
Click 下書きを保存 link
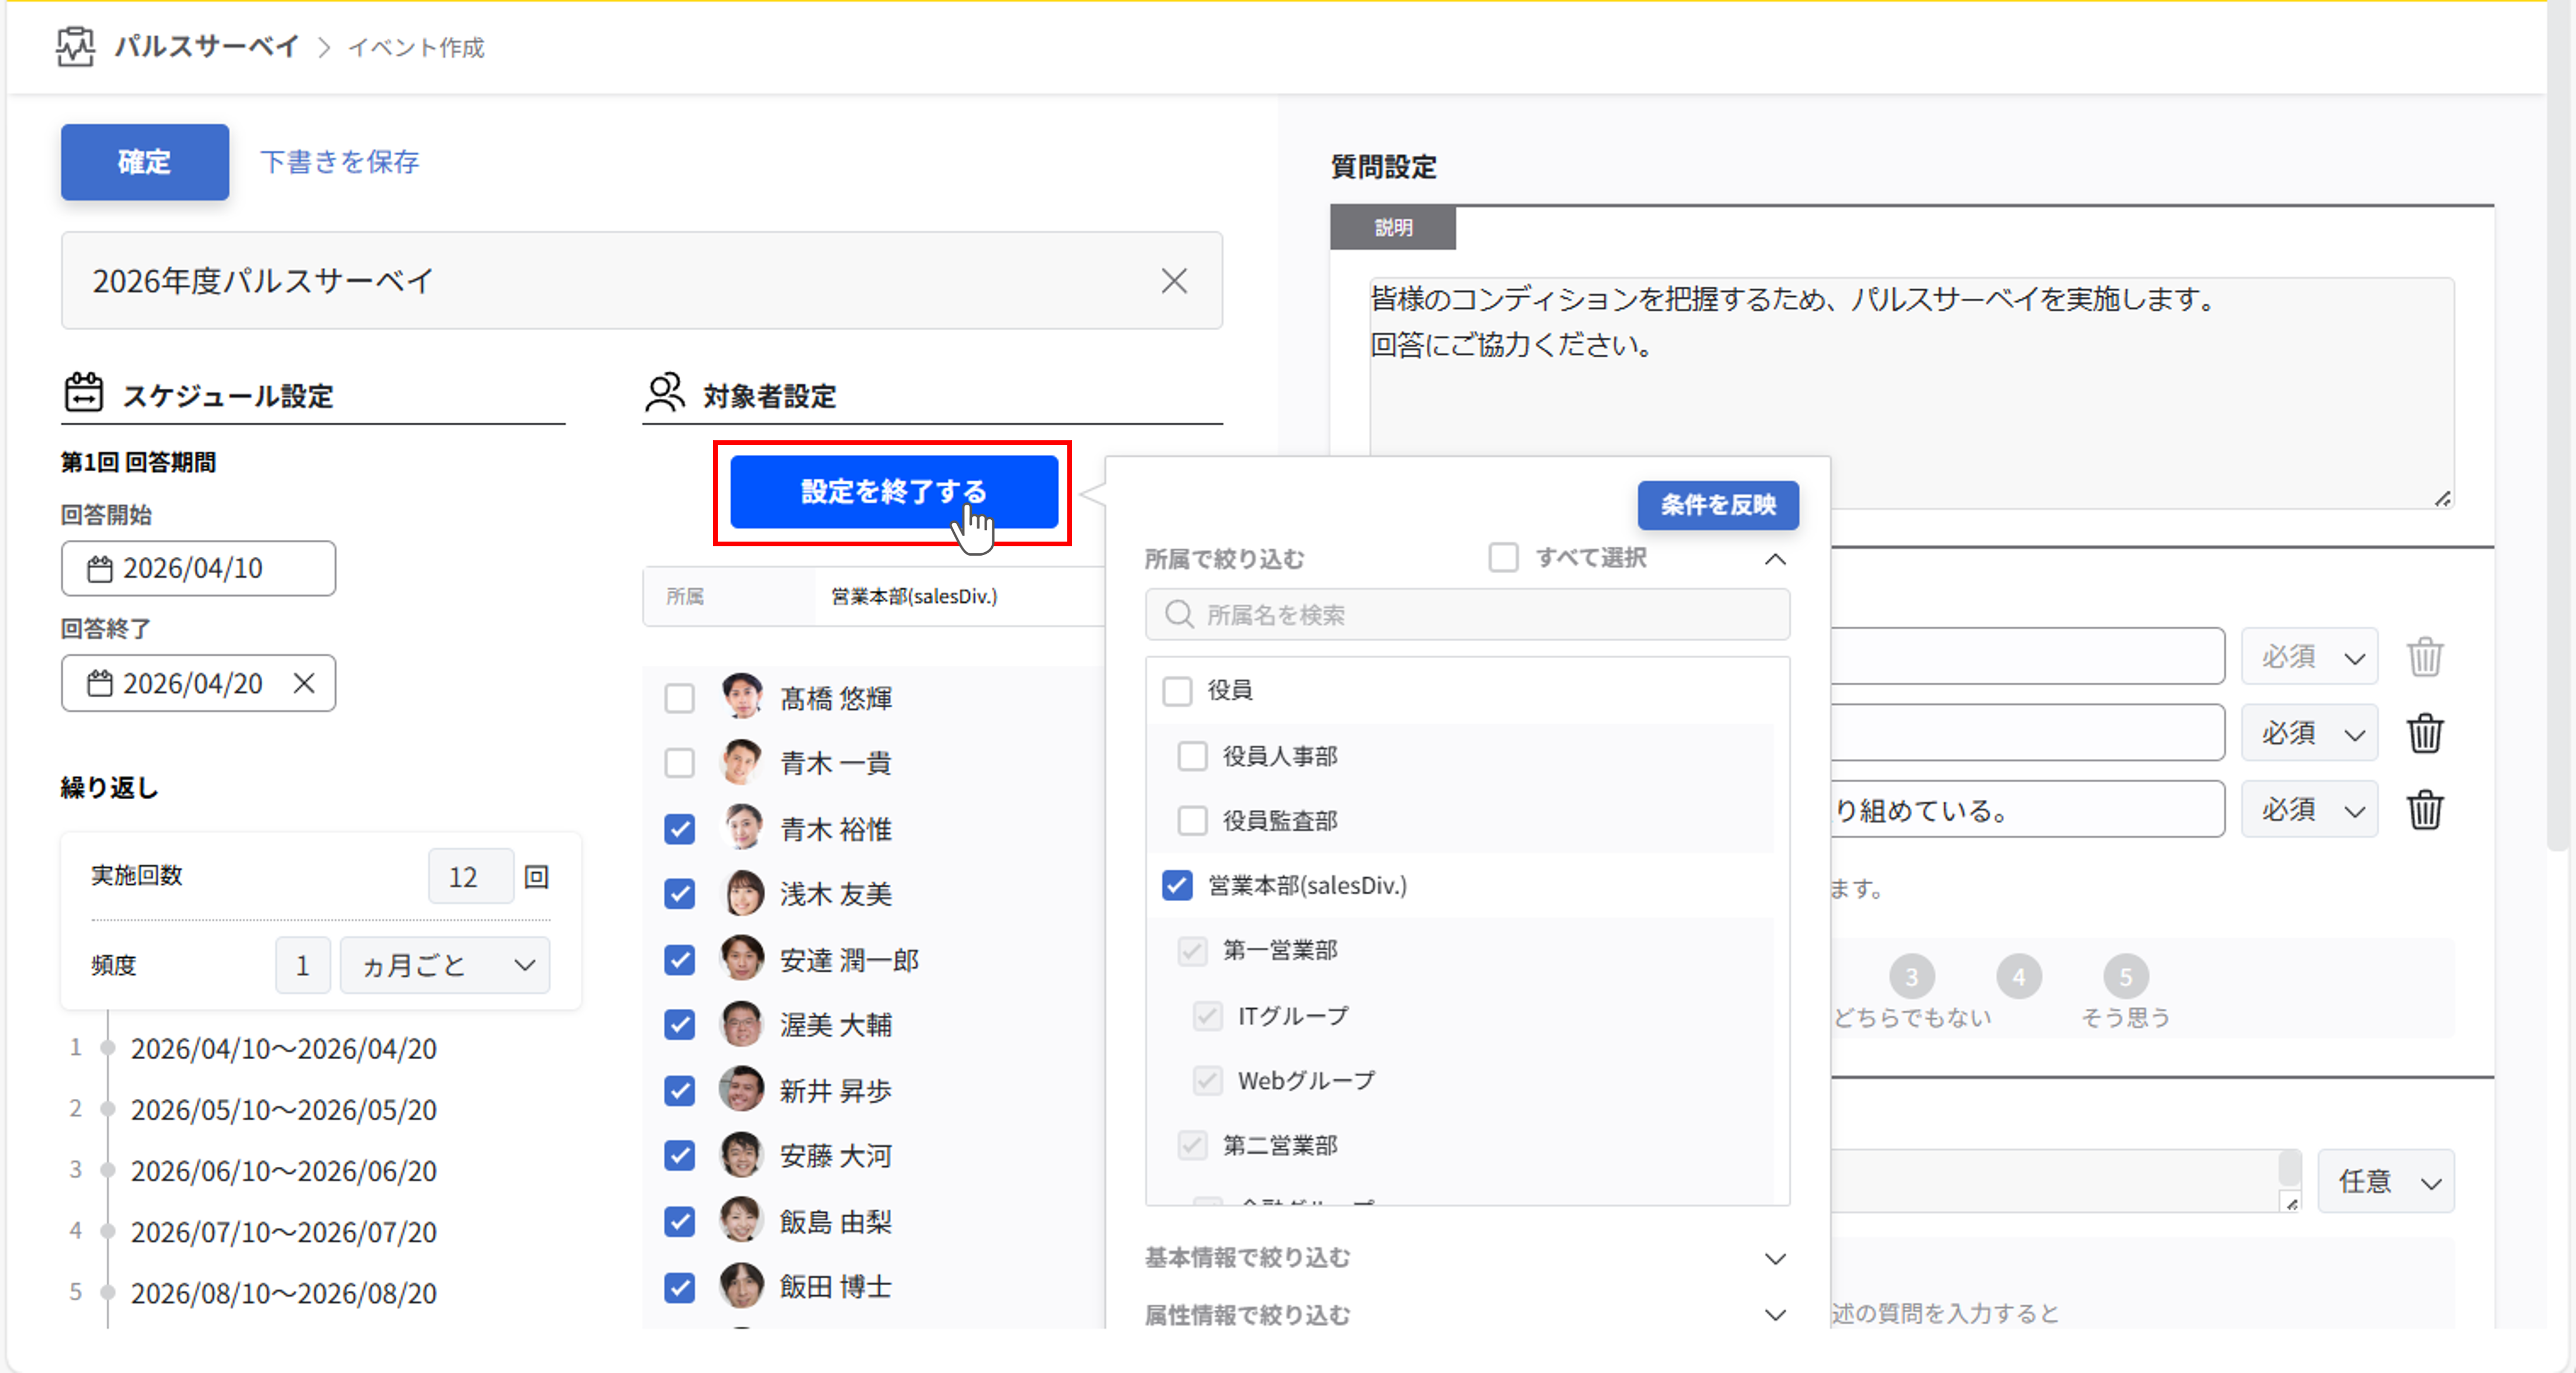339,162
